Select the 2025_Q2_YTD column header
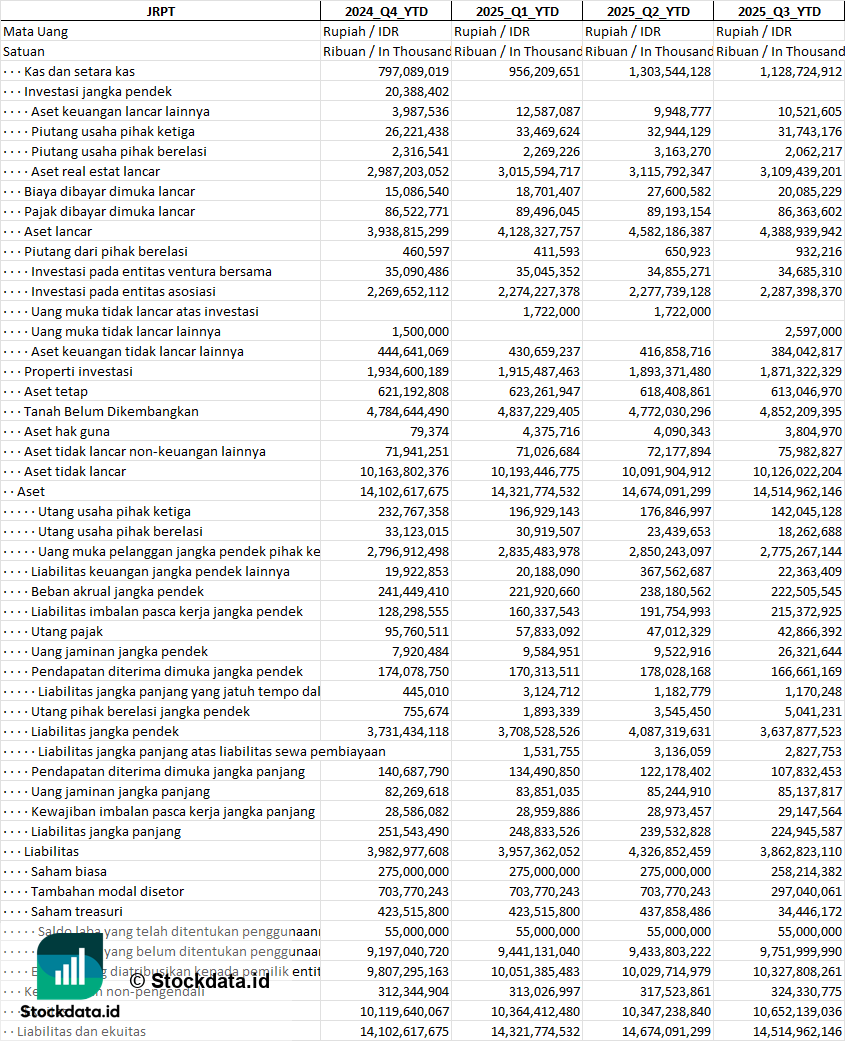Image resolution: width=845 pixels, height=1041 pixels. coord(648,11)
